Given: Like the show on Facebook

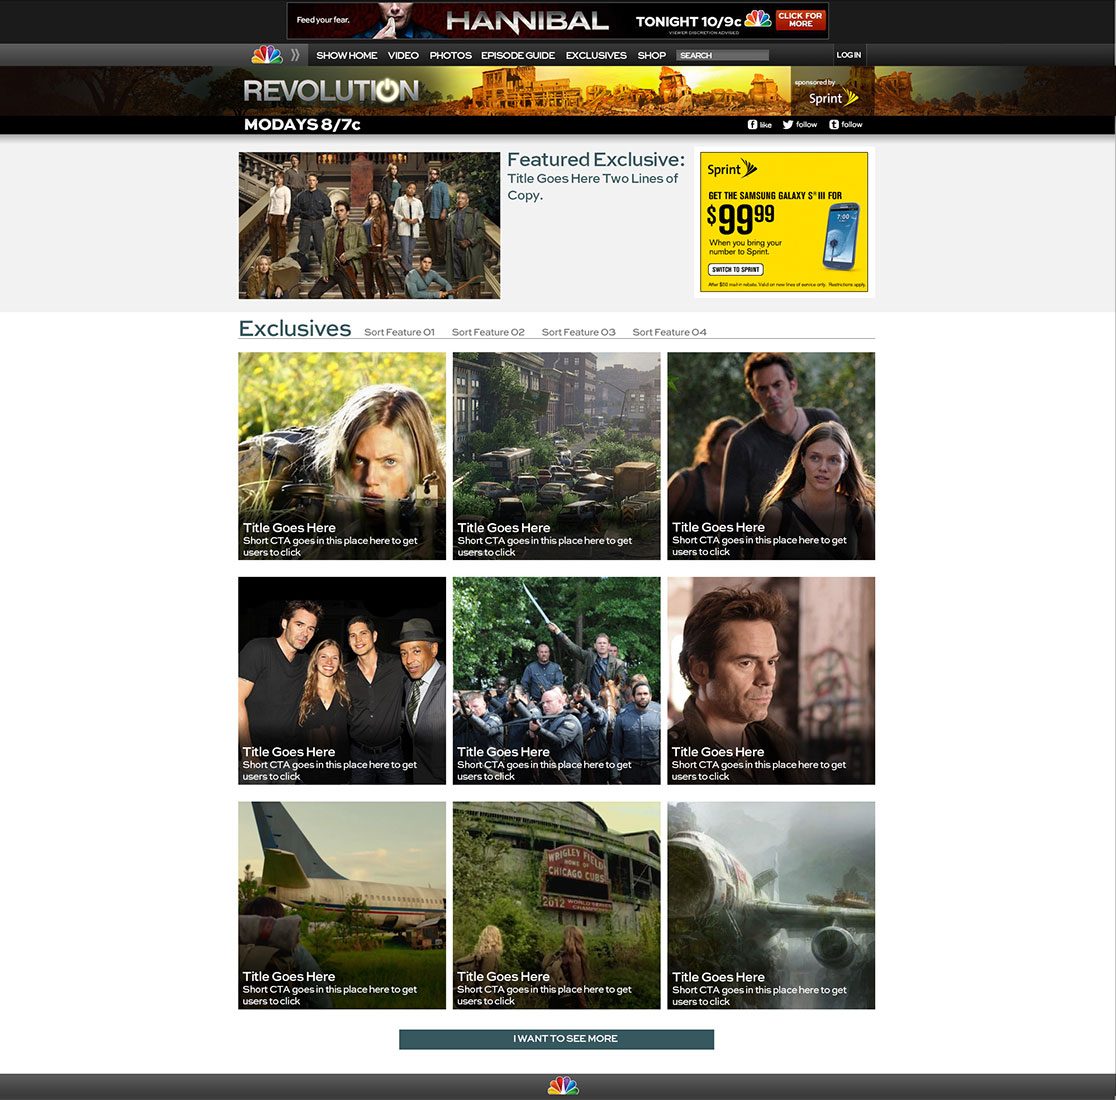Looking at the screenshot, I should (759, 125).
